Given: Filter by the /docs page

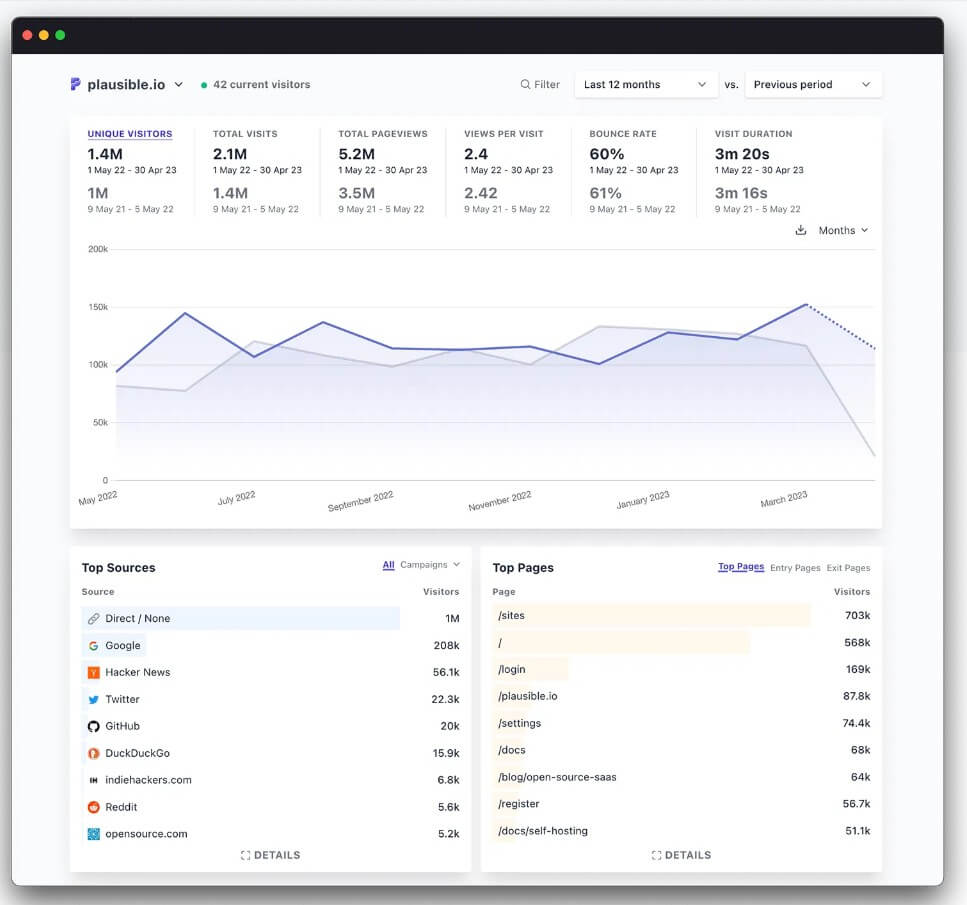Looking at the screenshot, I should tap(512, 750).
